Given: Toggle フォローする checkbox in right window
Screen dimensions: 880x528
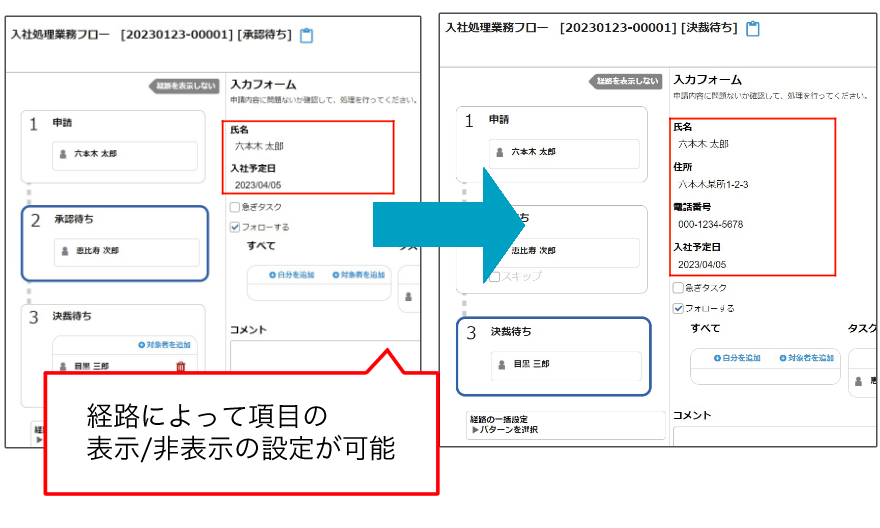Looking at the screenshot, I should coord(678,309).
